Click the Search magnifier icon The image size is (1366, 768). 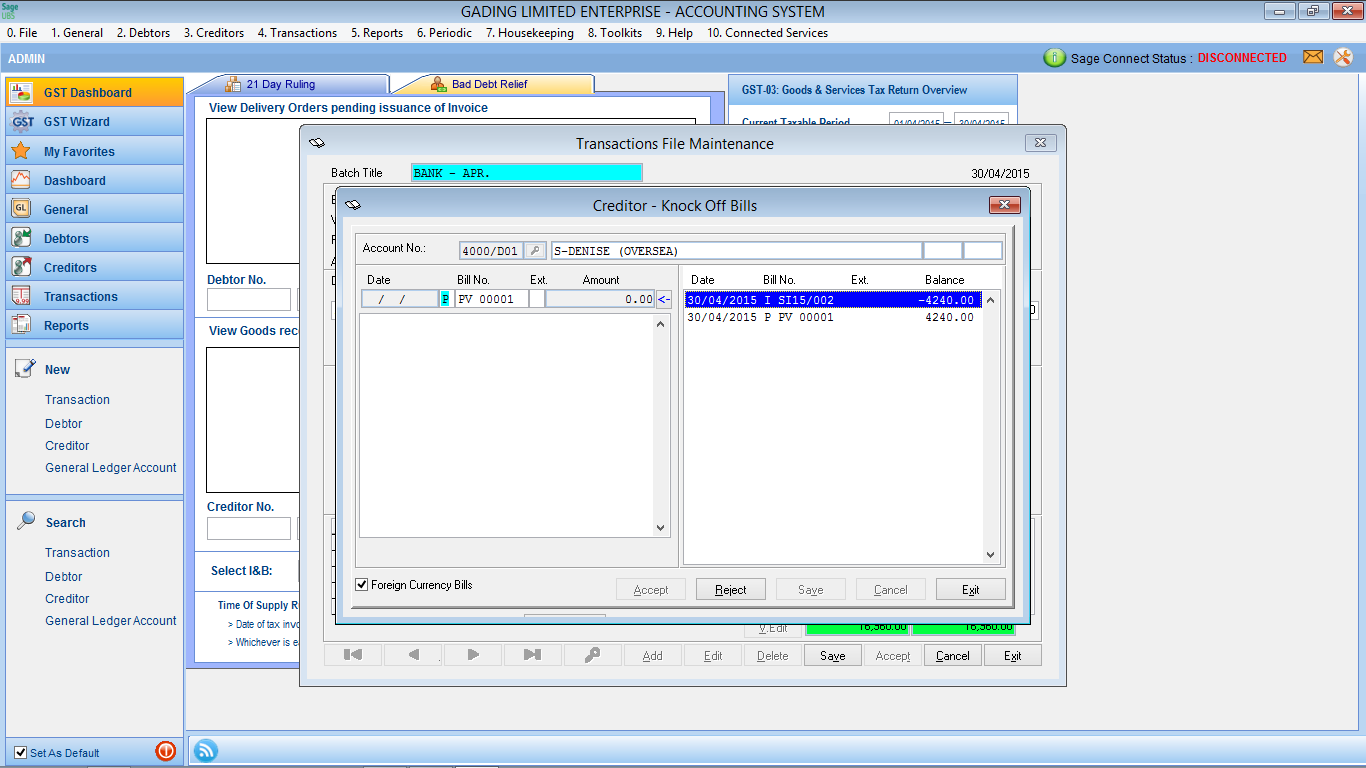(x=25, y=521)
